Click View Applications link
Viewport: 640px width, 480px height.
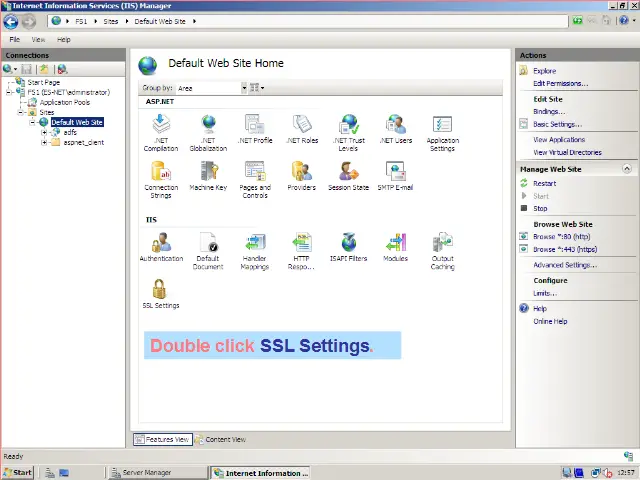click(x=559, y=140)
